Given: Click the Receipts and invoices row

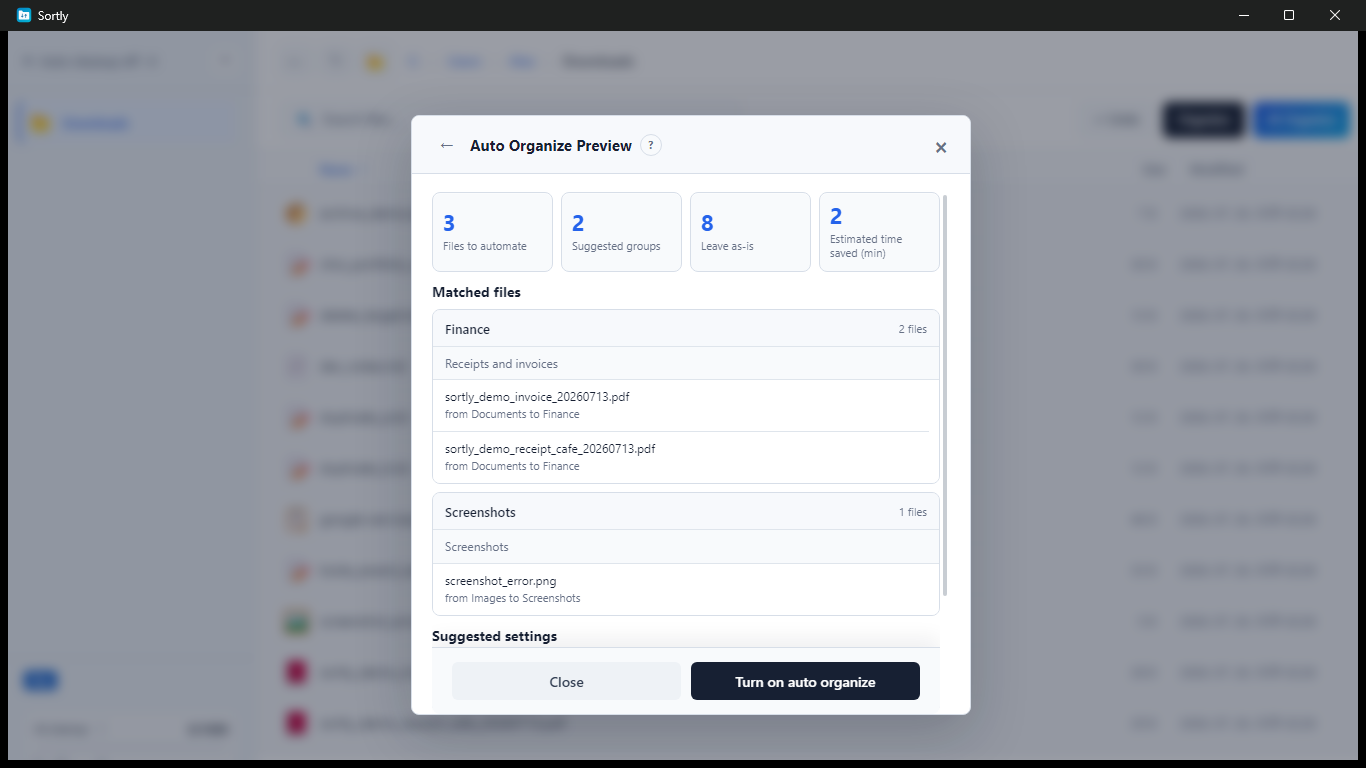Looking at the screenshot, I should pos(686,364).
